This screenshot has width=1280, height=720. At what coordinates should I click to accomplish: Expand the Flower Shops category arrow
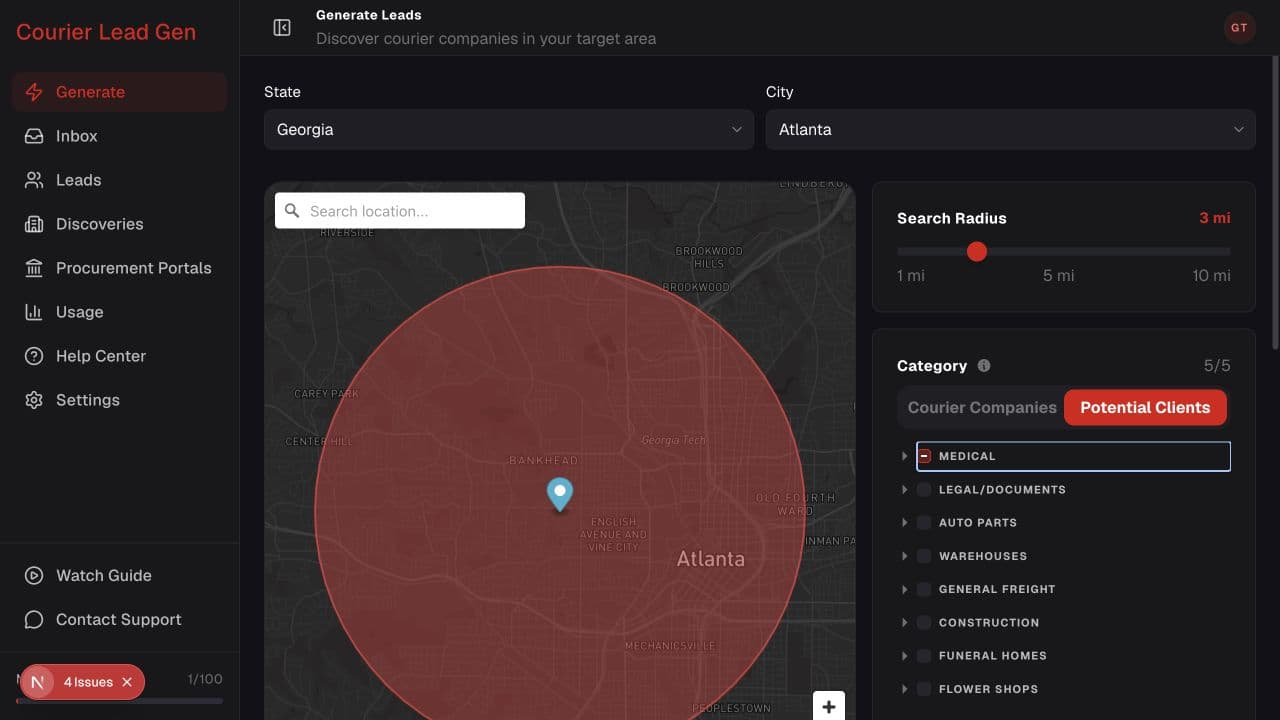[x=904, y=689]
